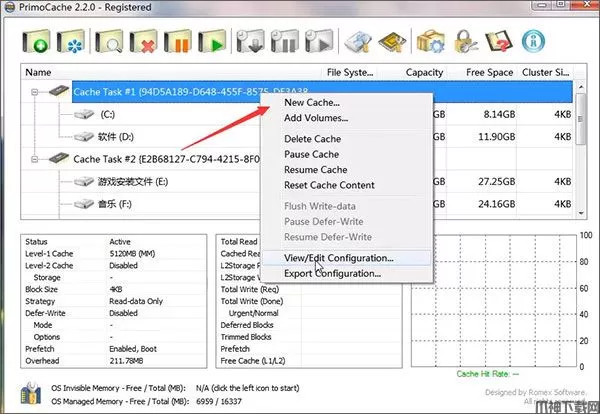
Task: Click the cache with snowflake toolbar icon
Action: click(71, 41)
